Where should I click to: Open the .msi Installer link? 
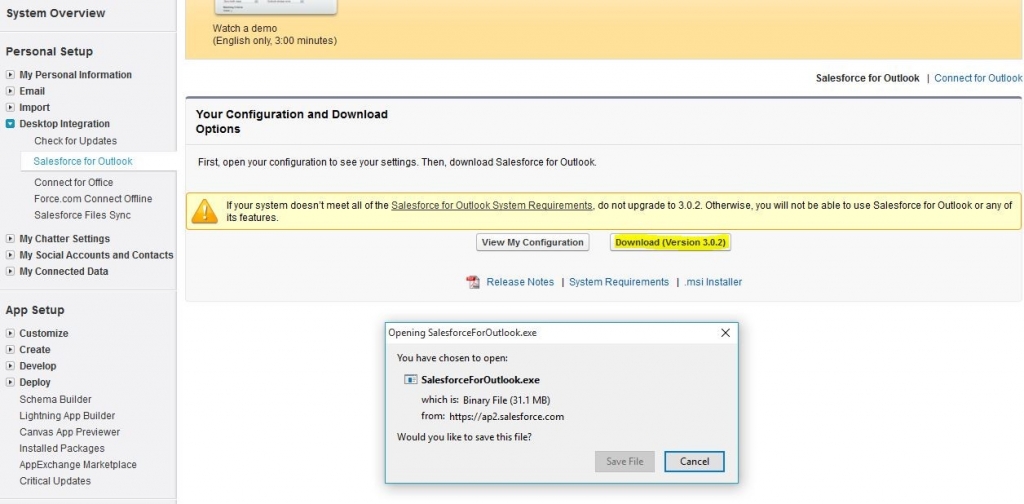(713, 282)
